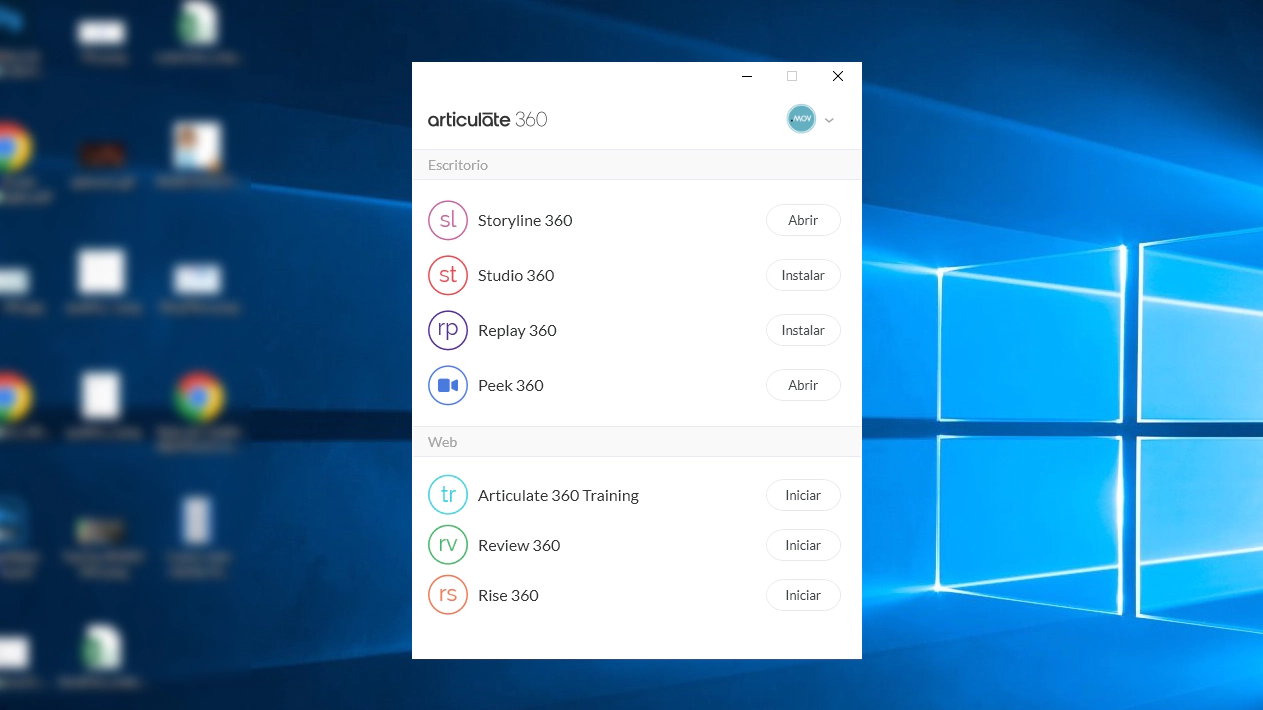Launch Rise 360 with its Iniciar button
Screen dimensions: 1263x710
pos(803,595)
